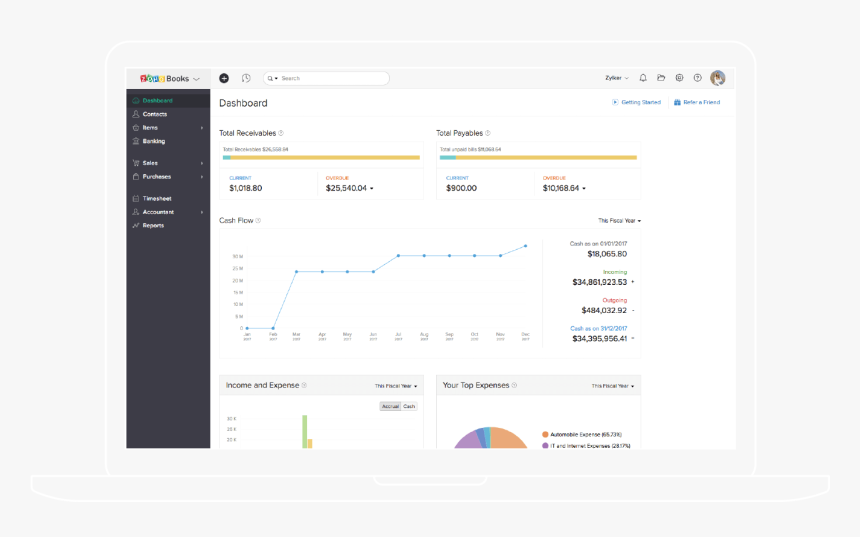Open search type dropdown arrow
Screen dimensions: 860x537
tap(276, 78)
